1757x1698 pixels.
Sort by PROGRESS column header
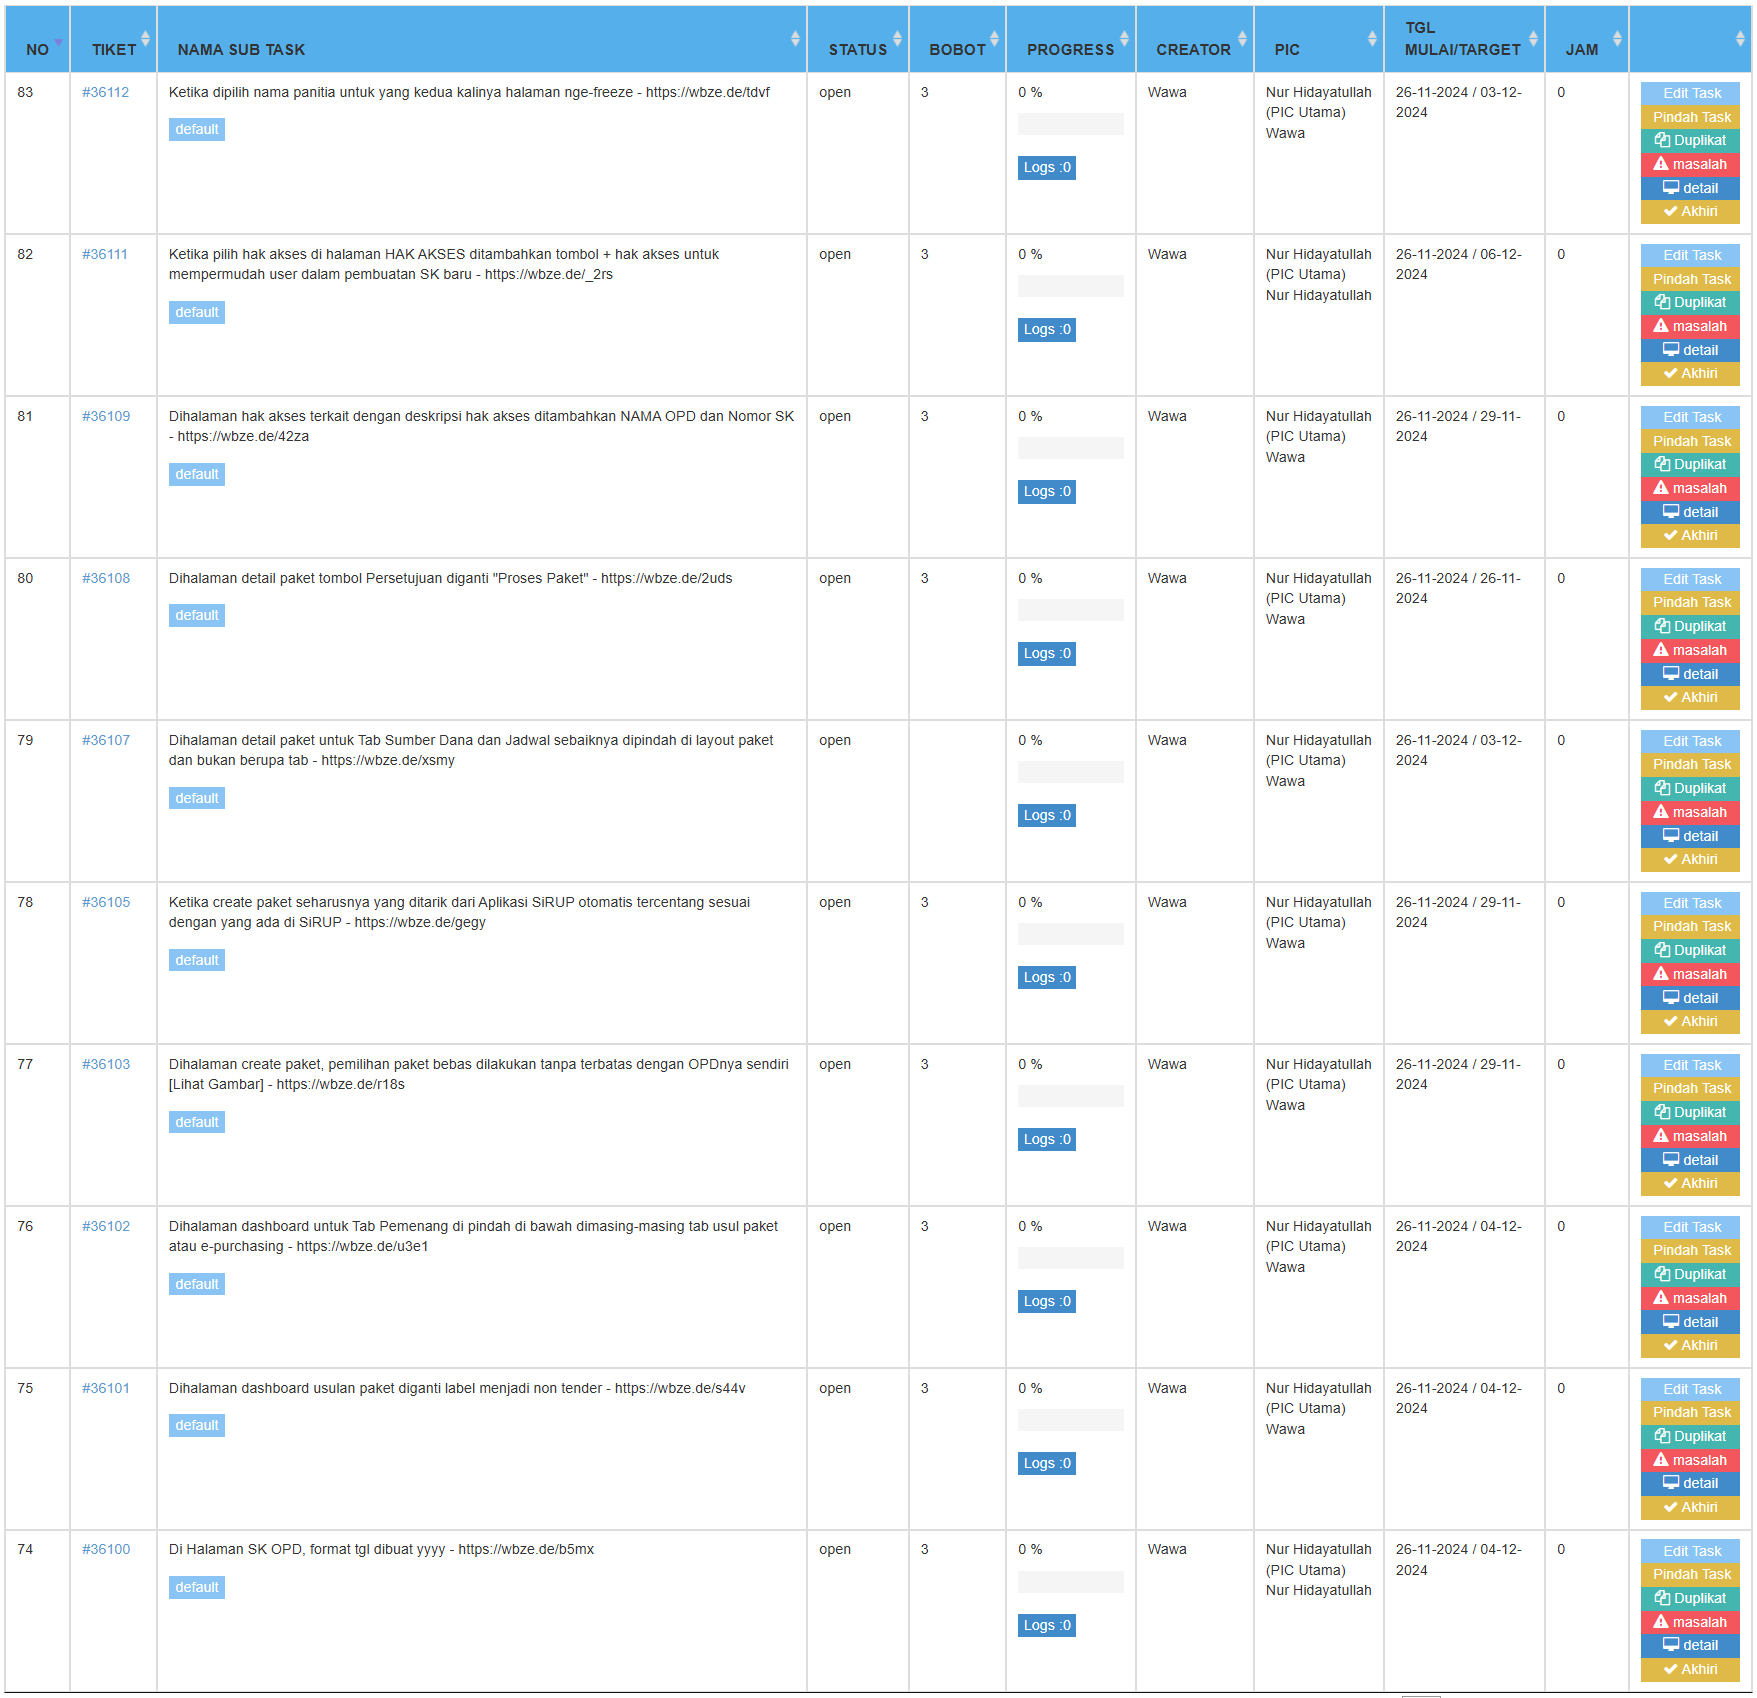(x=1070, y=49)
